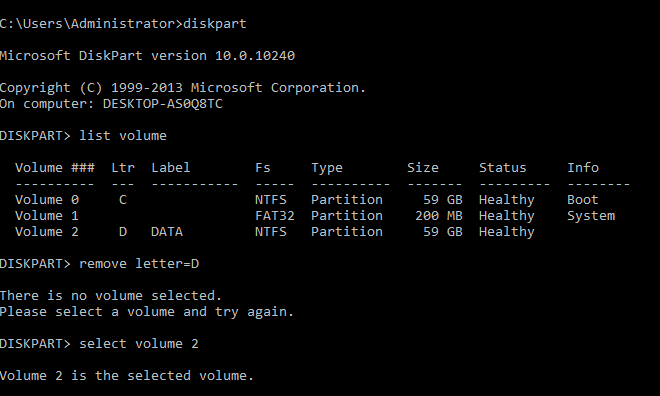Click the 'Fs' column header
This screenshot has width=660, height=396.
click(263, 167)
